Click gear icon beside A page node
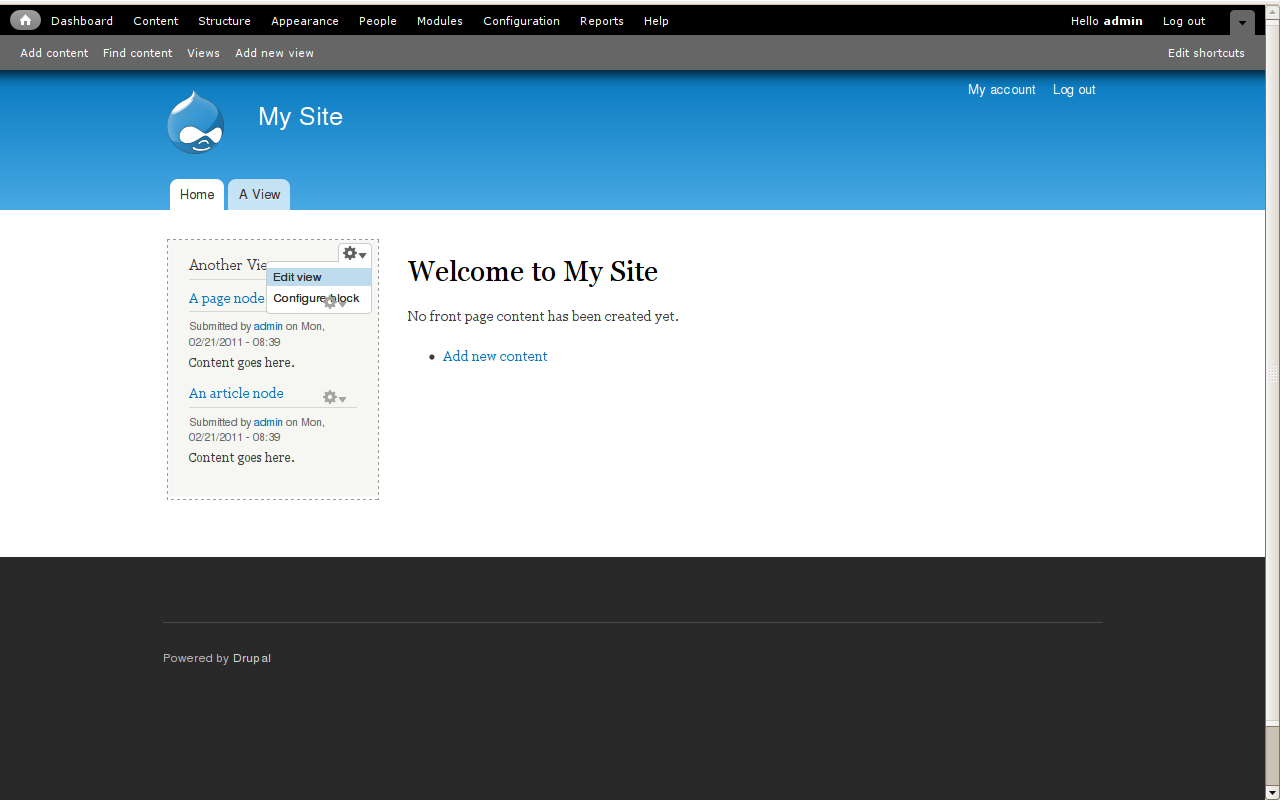 pos(335,302)
